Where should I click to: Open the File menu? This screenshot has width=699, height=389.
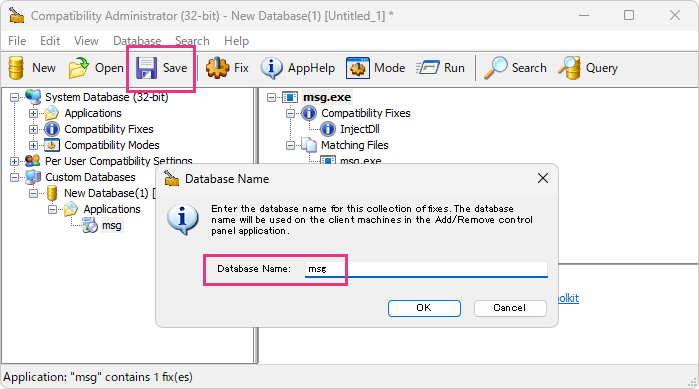17,41
